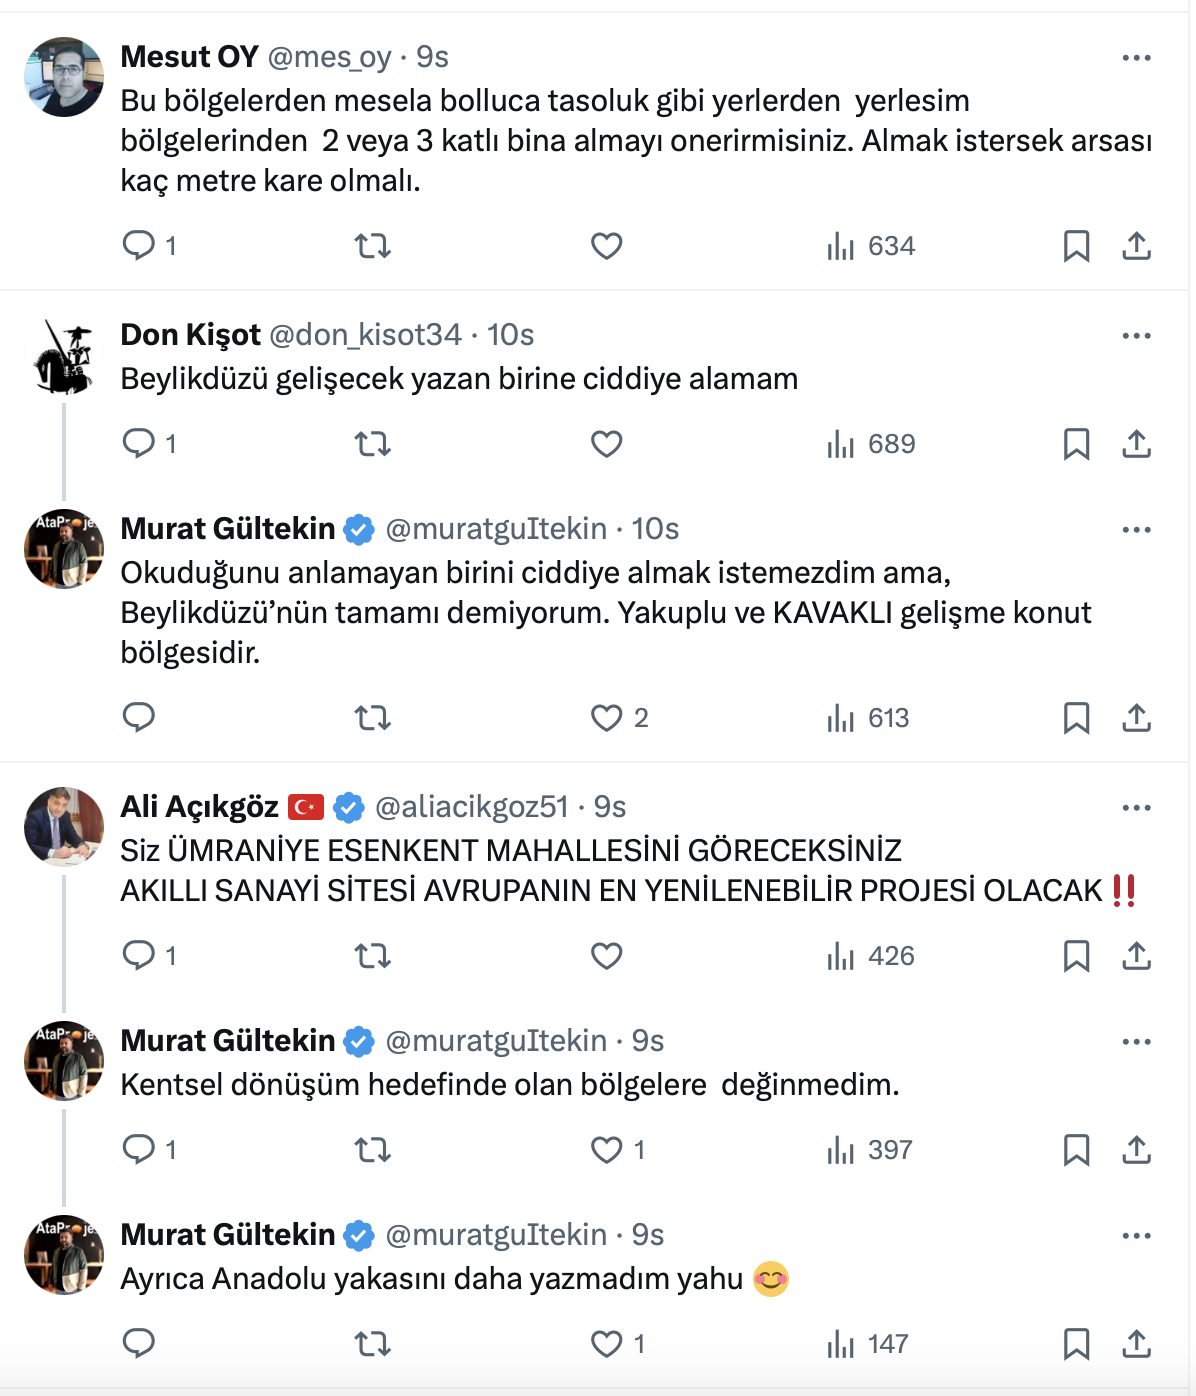Retweet Don Kişot's Beylikdüzü tweet
The image size is (1196, 1396).
pyautogui.click(x=373, y=444)
